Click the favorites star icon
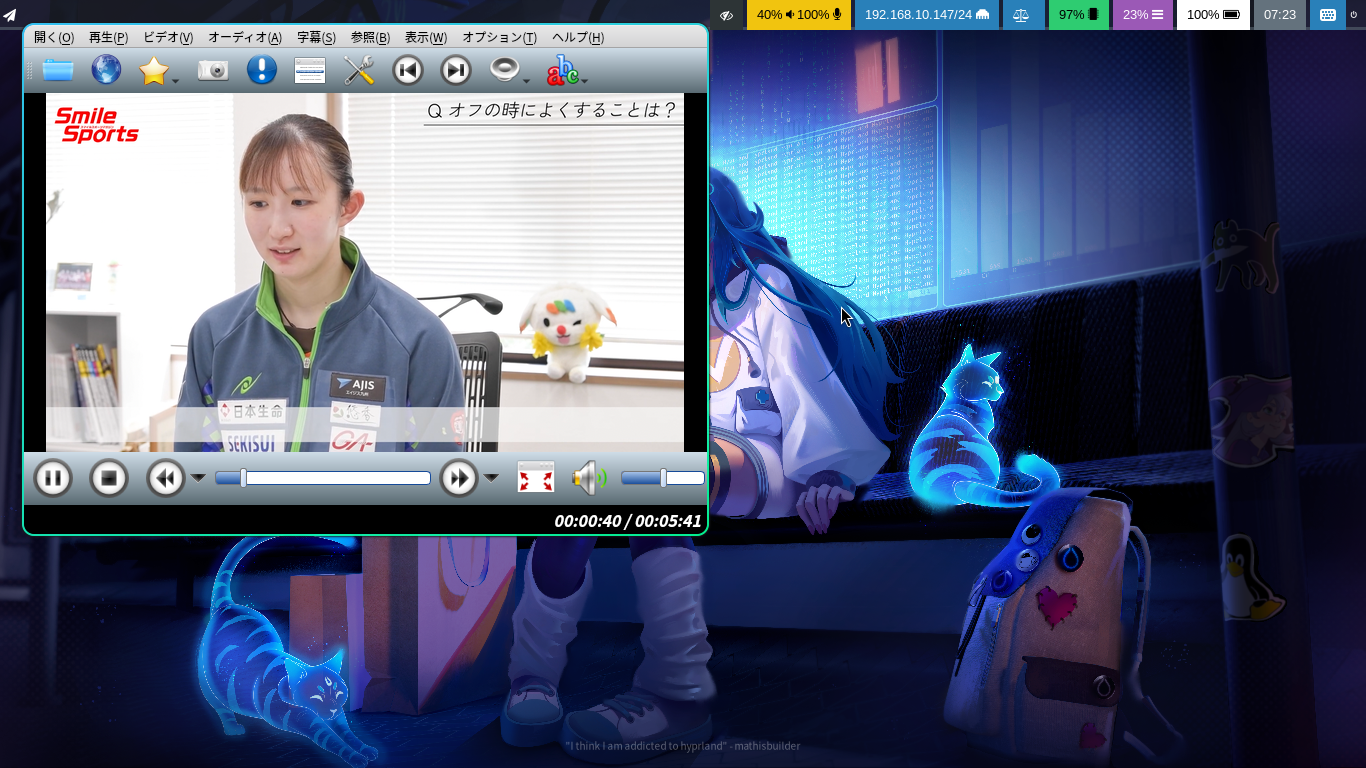This screenshot has height=768, width=1366. click(153, 70)
